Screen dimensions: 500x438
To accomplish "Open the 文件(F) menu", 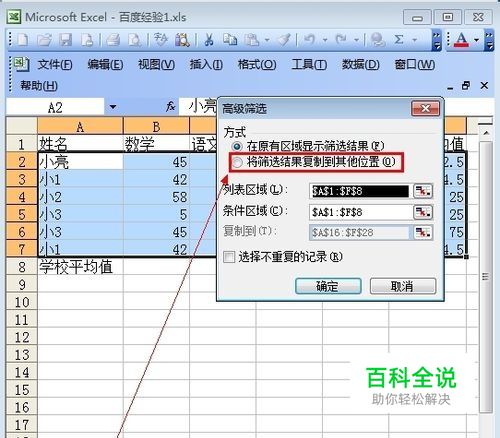I will (55, 64).
